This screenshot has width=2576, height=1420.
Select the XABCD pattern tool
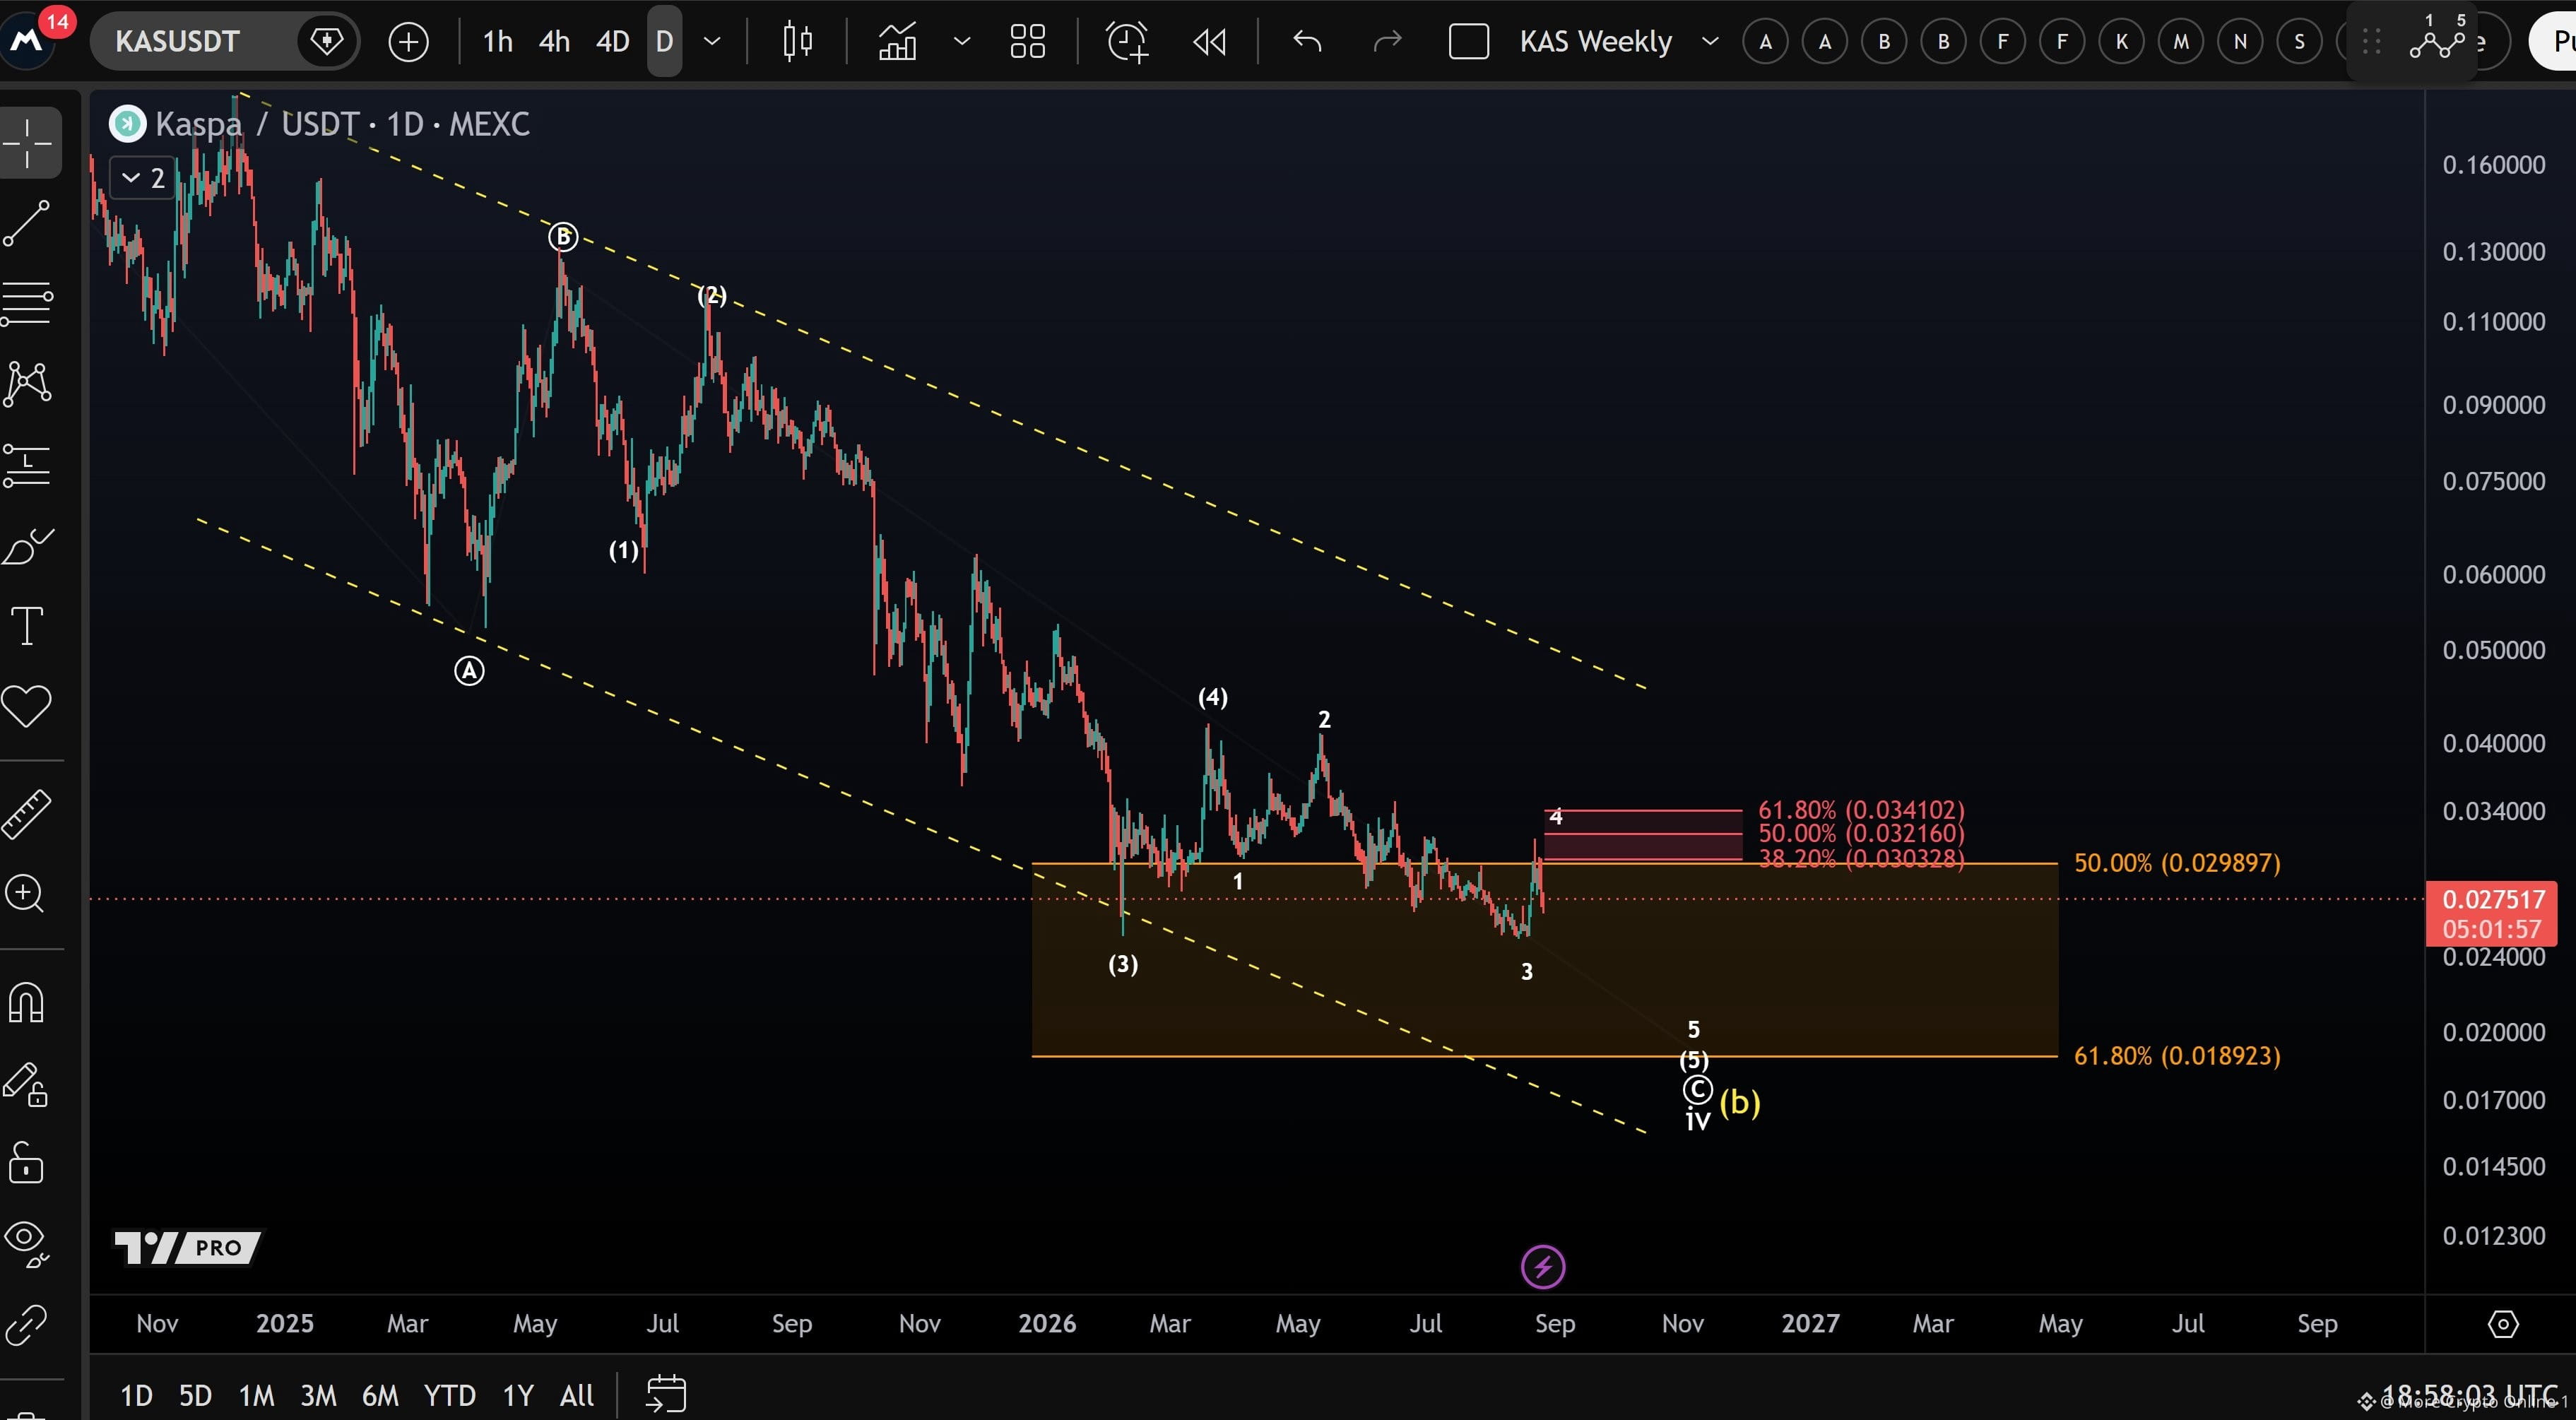pos(28,383)
